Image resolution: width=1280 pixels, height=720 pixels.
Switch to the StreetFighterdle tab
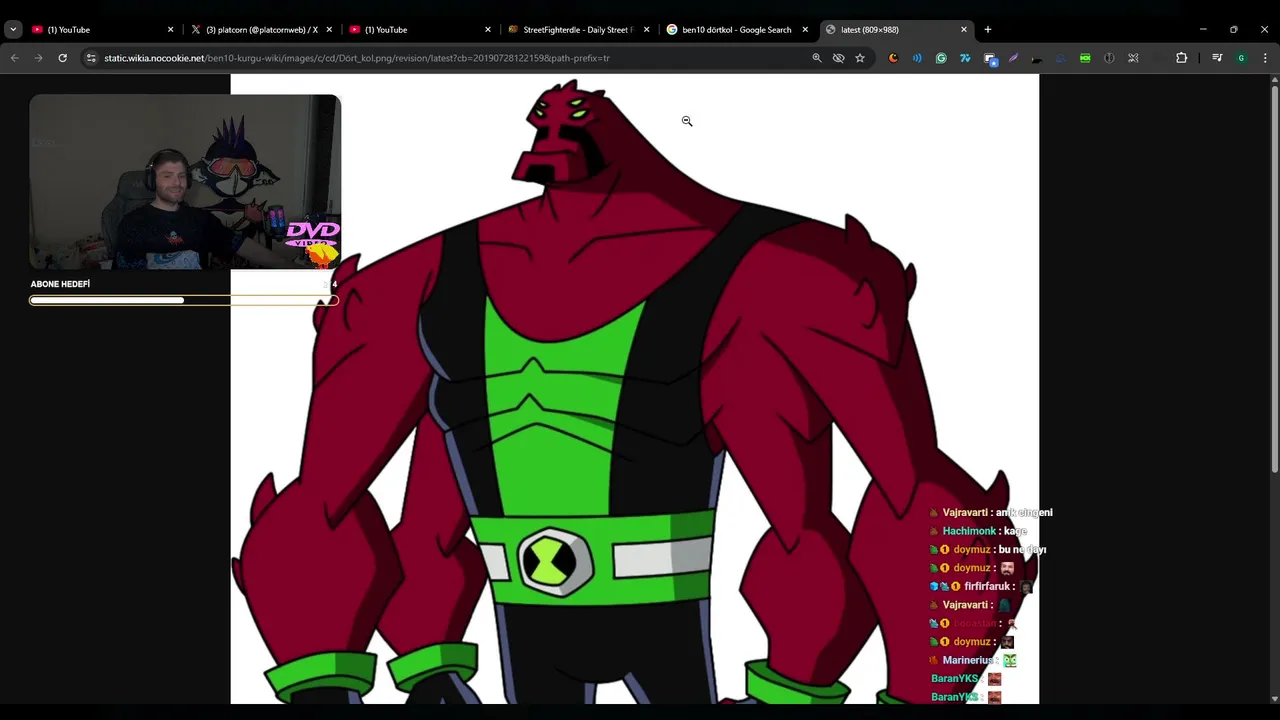tap(577, 30)
